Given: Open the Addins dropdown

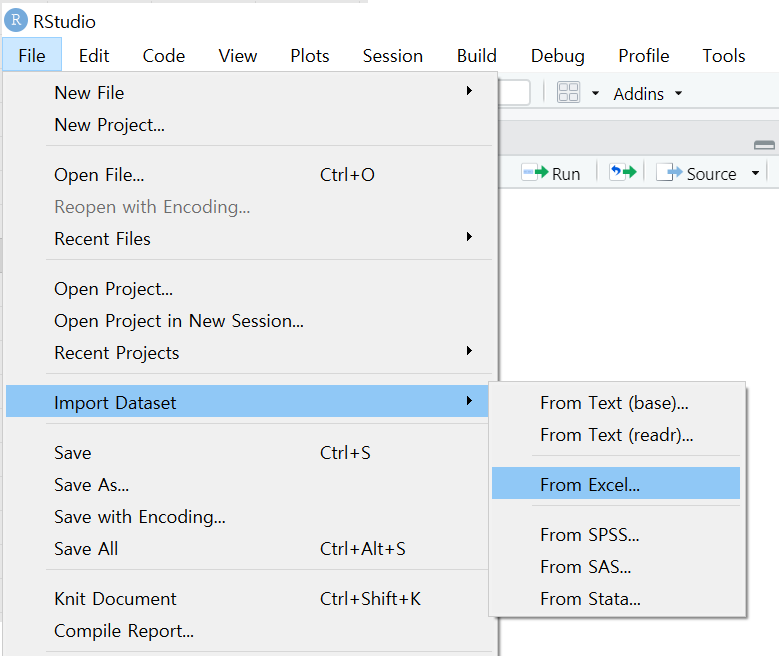Looking at the screenshot, I should tap(647, 93).
